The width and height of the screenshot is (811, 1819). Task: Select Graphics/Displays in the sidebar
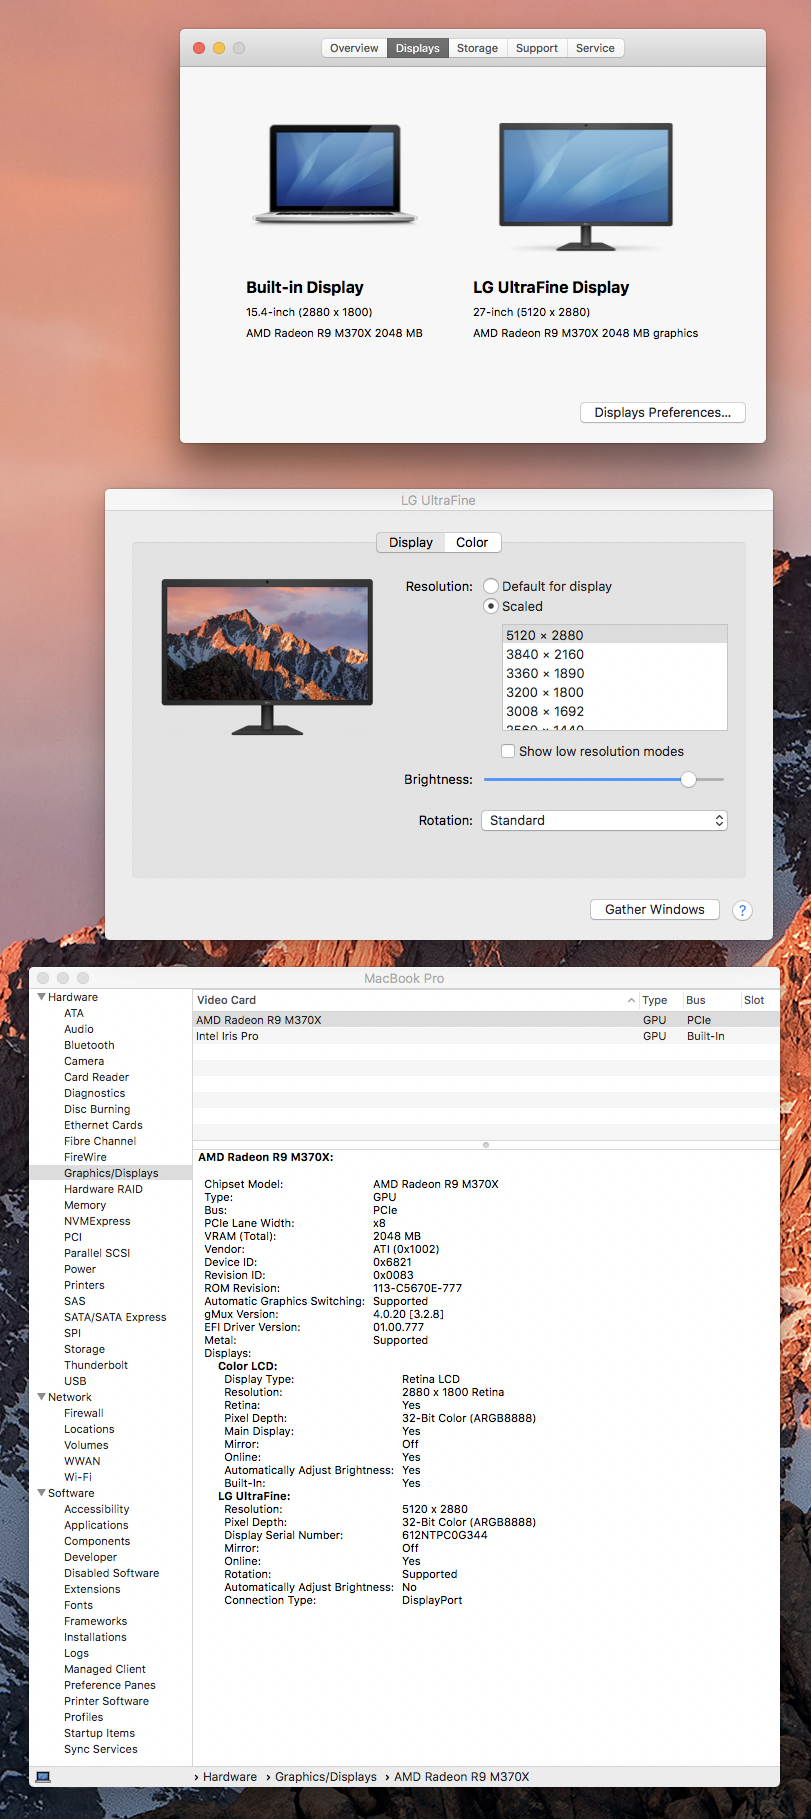point(111,1173)
